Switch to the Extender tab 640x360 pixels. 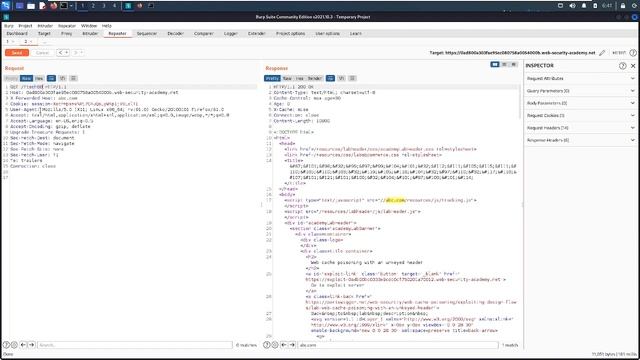[257, 33]
